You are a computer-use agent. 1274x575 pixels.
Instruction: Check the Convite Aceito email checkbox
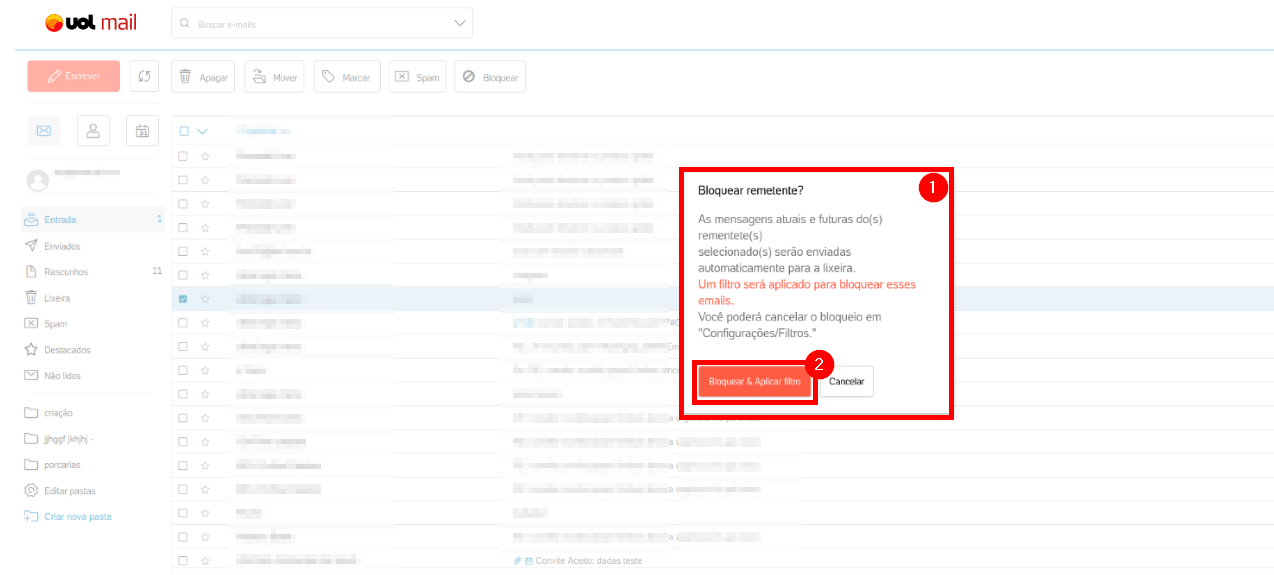point(183,561)
